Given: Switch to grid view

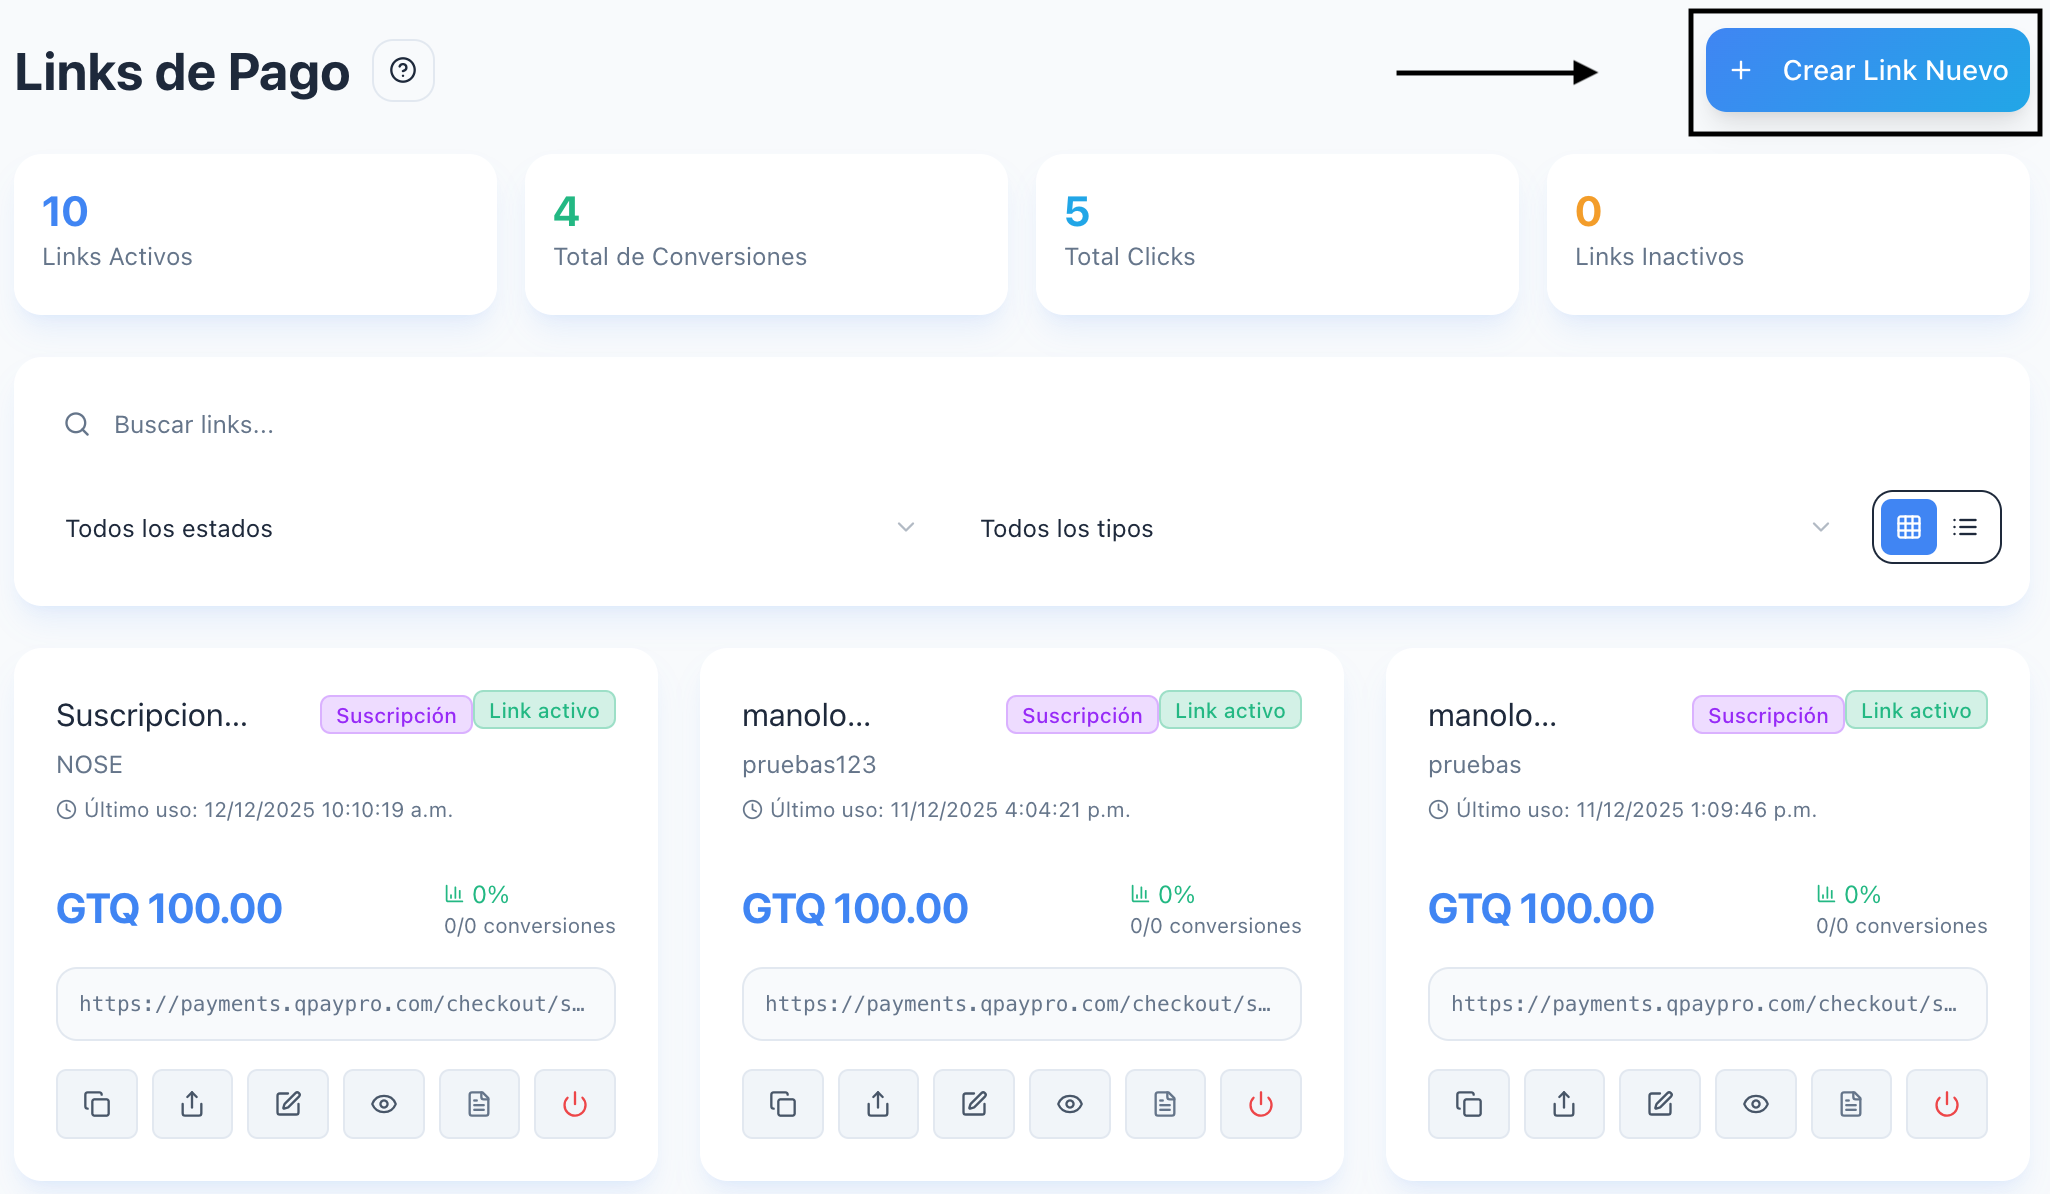Looking at the screenshot, I should tap(1908, 527).
